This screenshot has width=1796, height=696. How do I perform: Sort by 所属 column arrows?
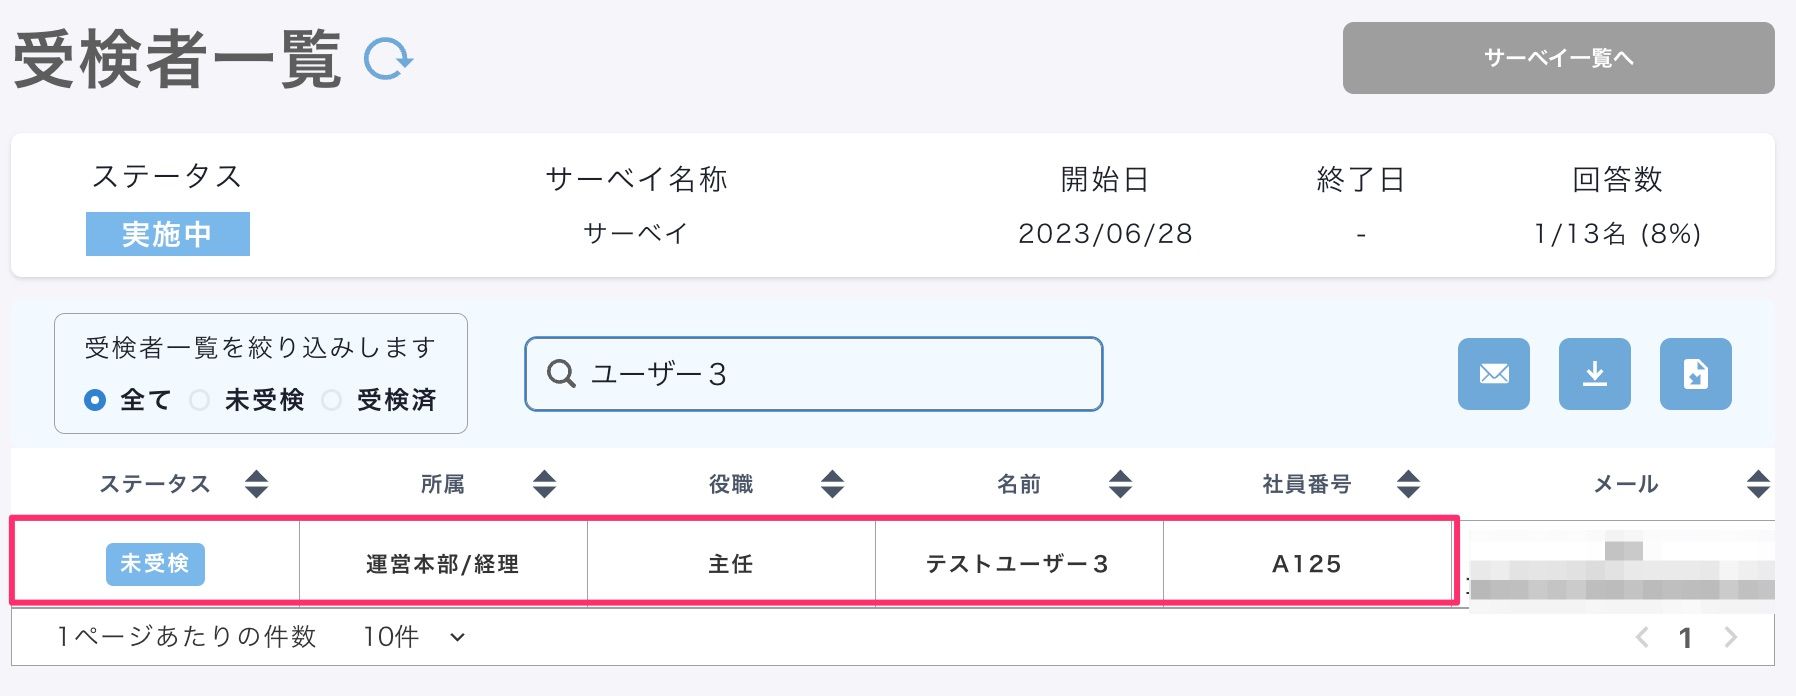(x=544, y=484)
